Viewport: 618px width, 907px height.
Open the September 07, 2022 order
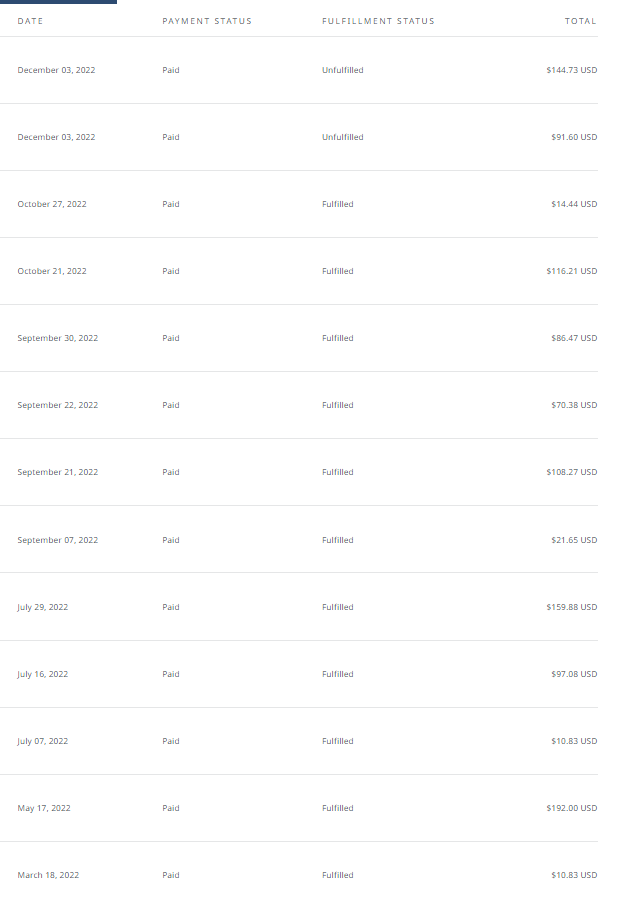[299, 540]
